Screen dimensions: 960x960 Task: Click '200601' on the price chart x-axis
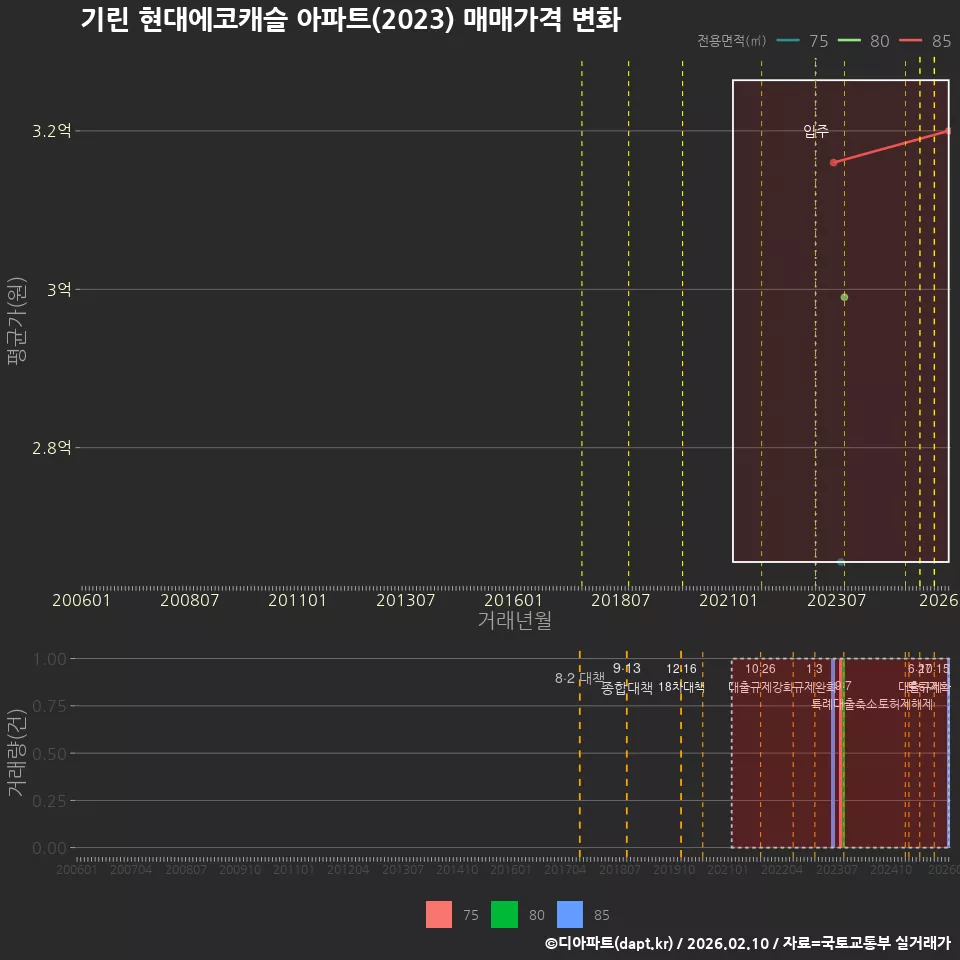81,600
